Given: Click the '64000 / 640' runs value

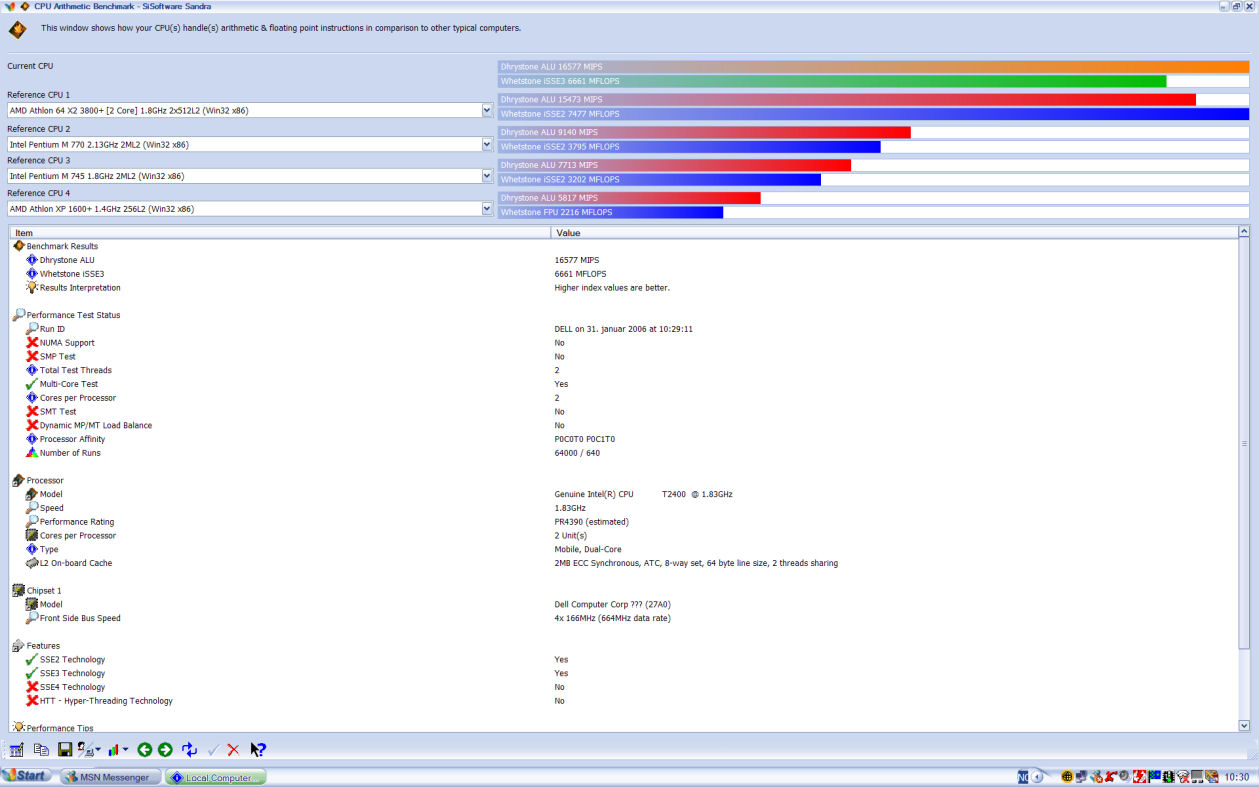Looking at the screenshot, I should pos(577,453).
